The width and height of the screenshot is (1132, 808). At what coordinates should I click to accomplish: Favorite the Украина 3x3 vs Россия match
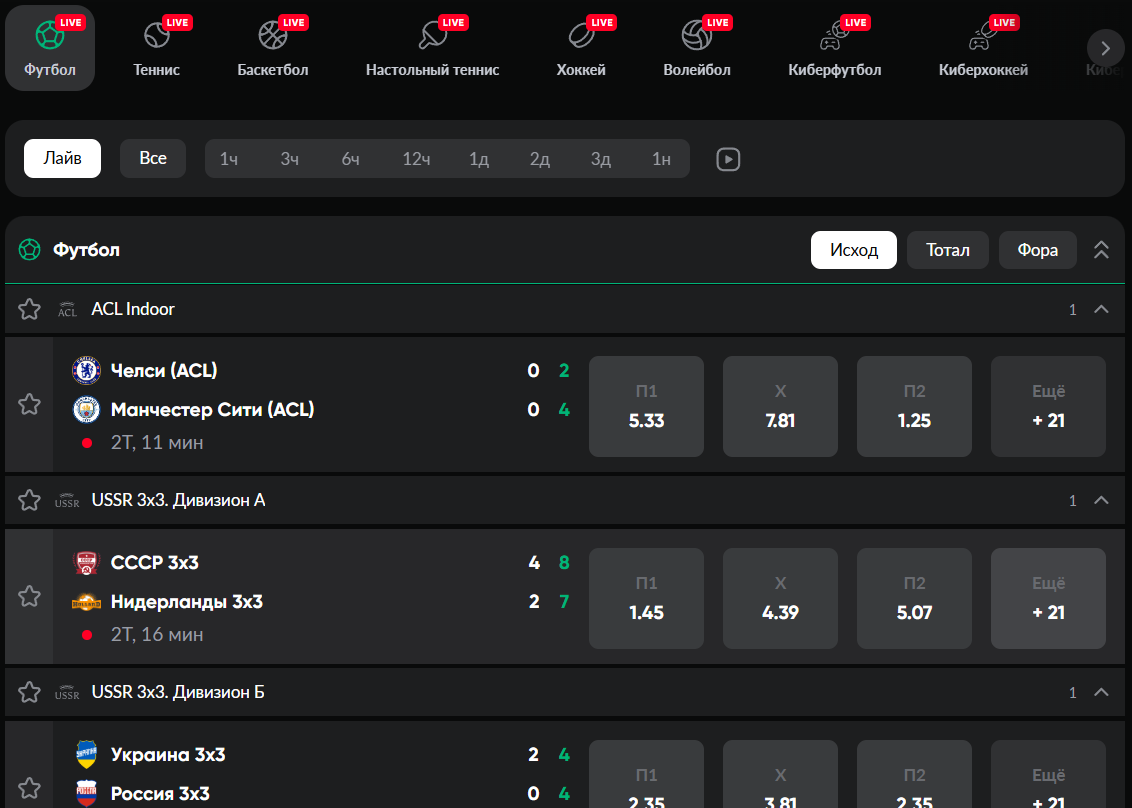tap(30, 788)
